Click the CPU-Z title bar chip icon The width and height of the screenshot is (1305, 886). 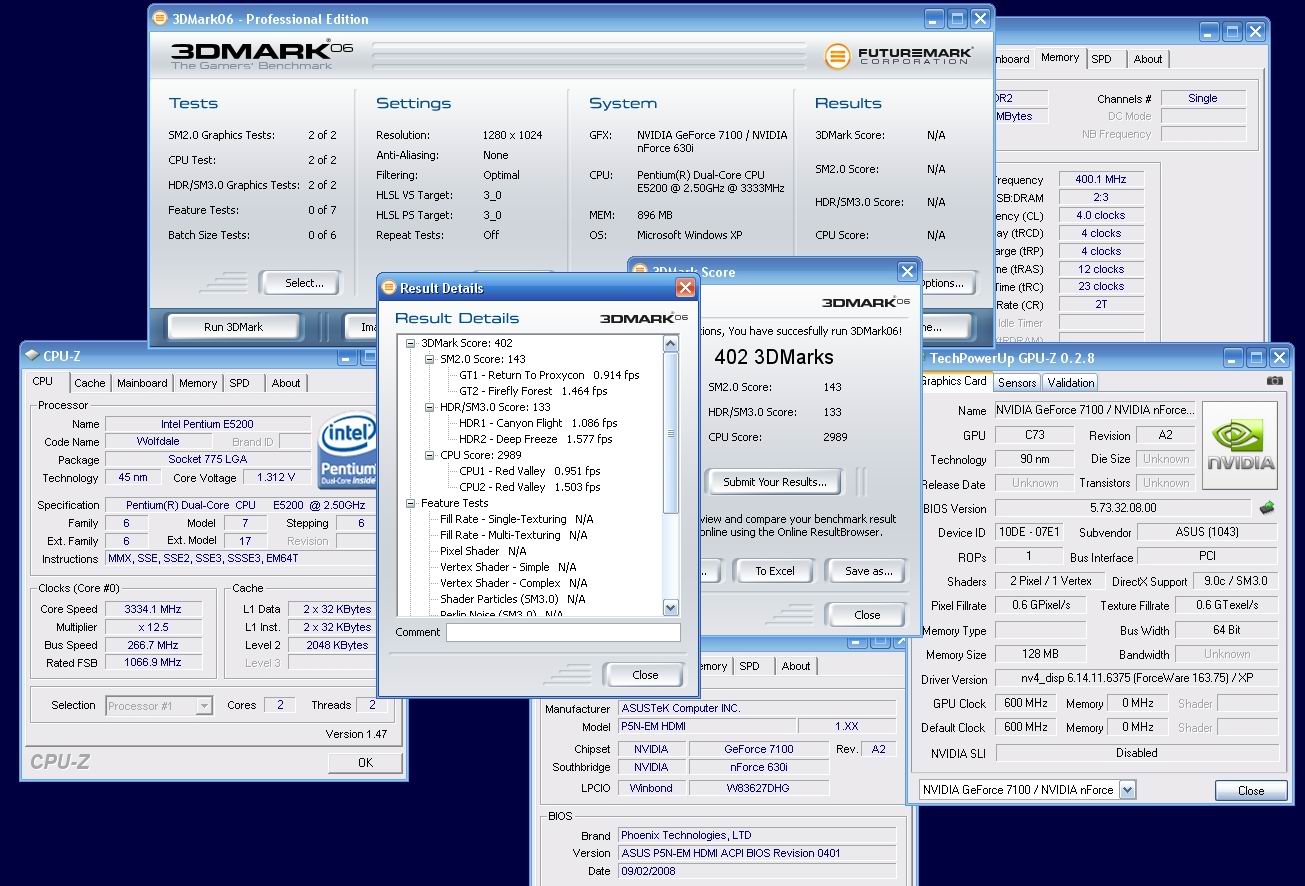tap(32, 356)
